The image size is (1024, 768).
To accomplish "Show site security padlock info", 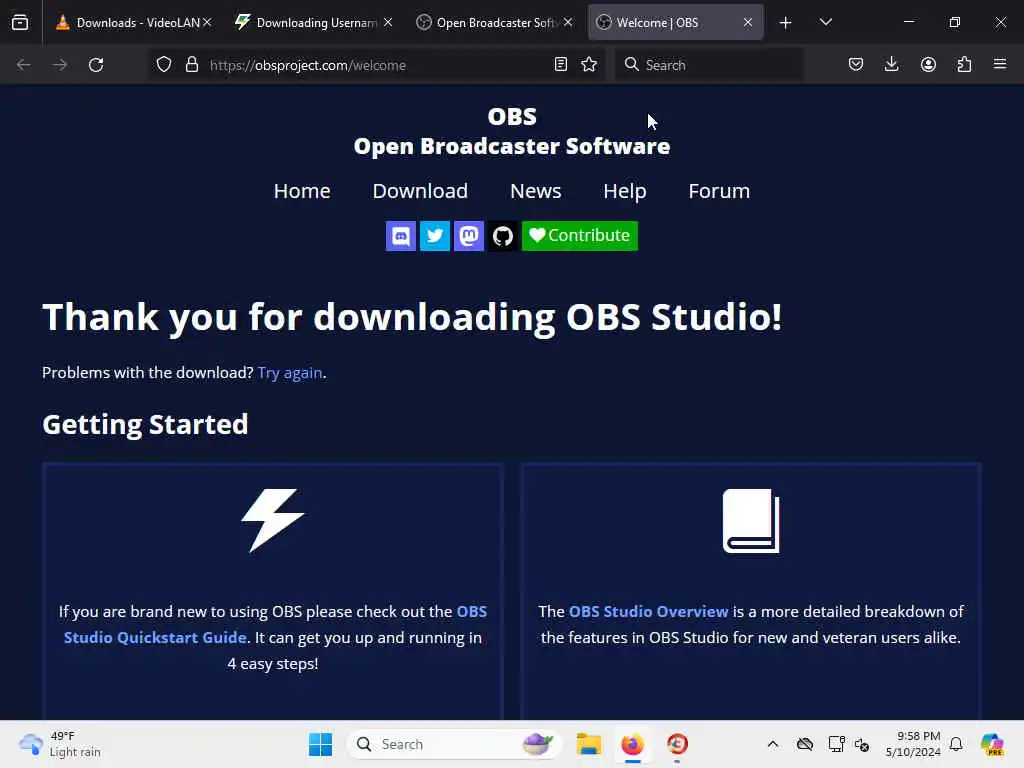I will 191,65.
